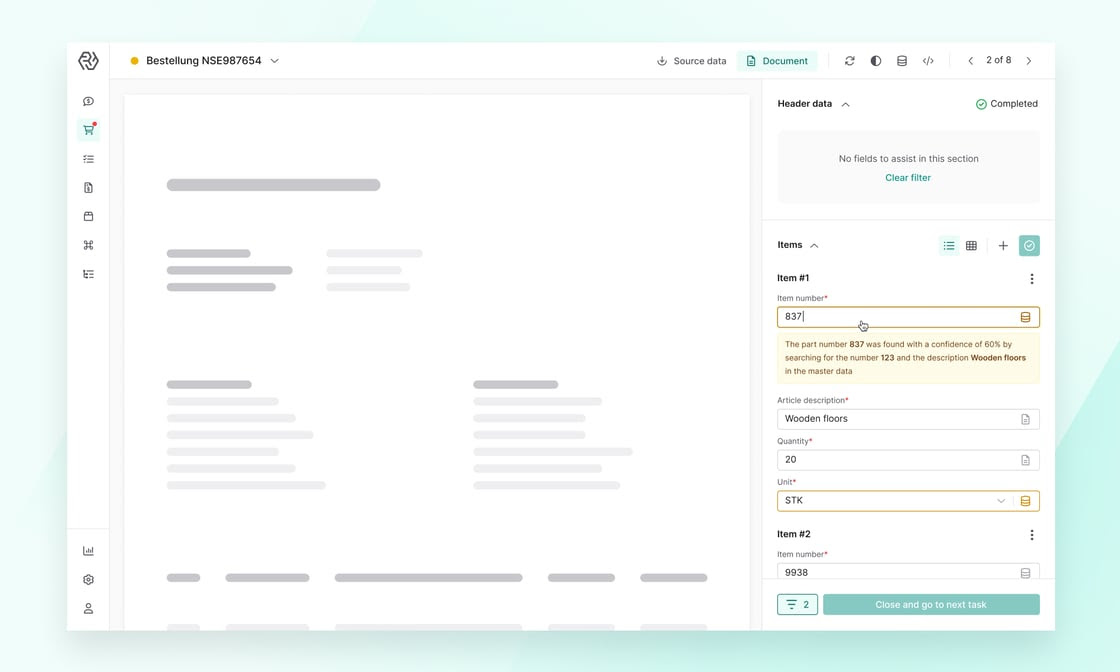Open the package box icon in the sidebar
The width and height of the screenshot is (1120, 672).
88,216
